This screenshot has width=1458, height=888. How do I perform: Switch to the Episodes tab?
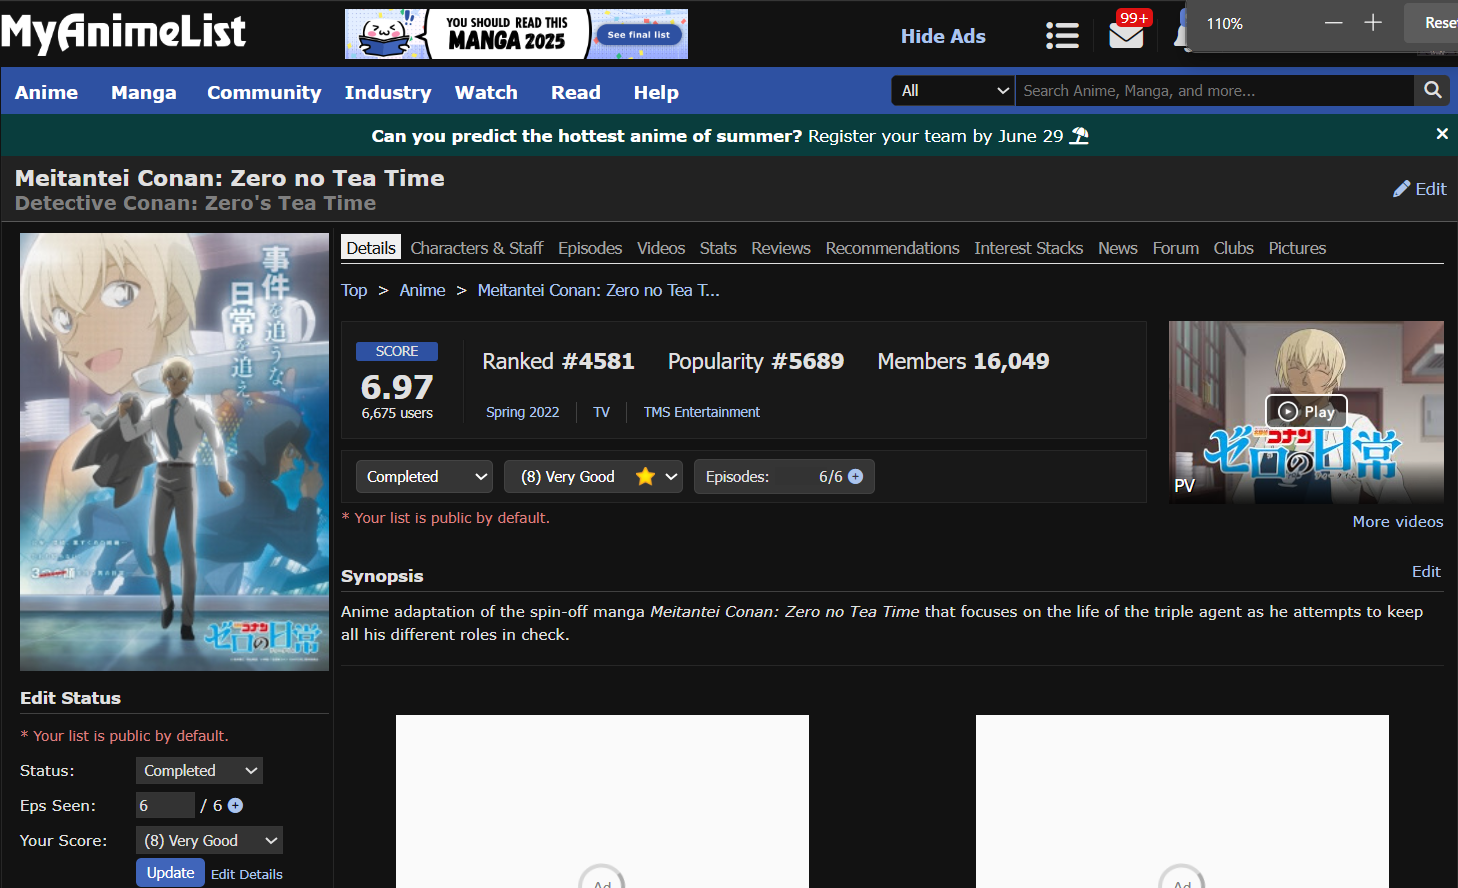point(590,248)
